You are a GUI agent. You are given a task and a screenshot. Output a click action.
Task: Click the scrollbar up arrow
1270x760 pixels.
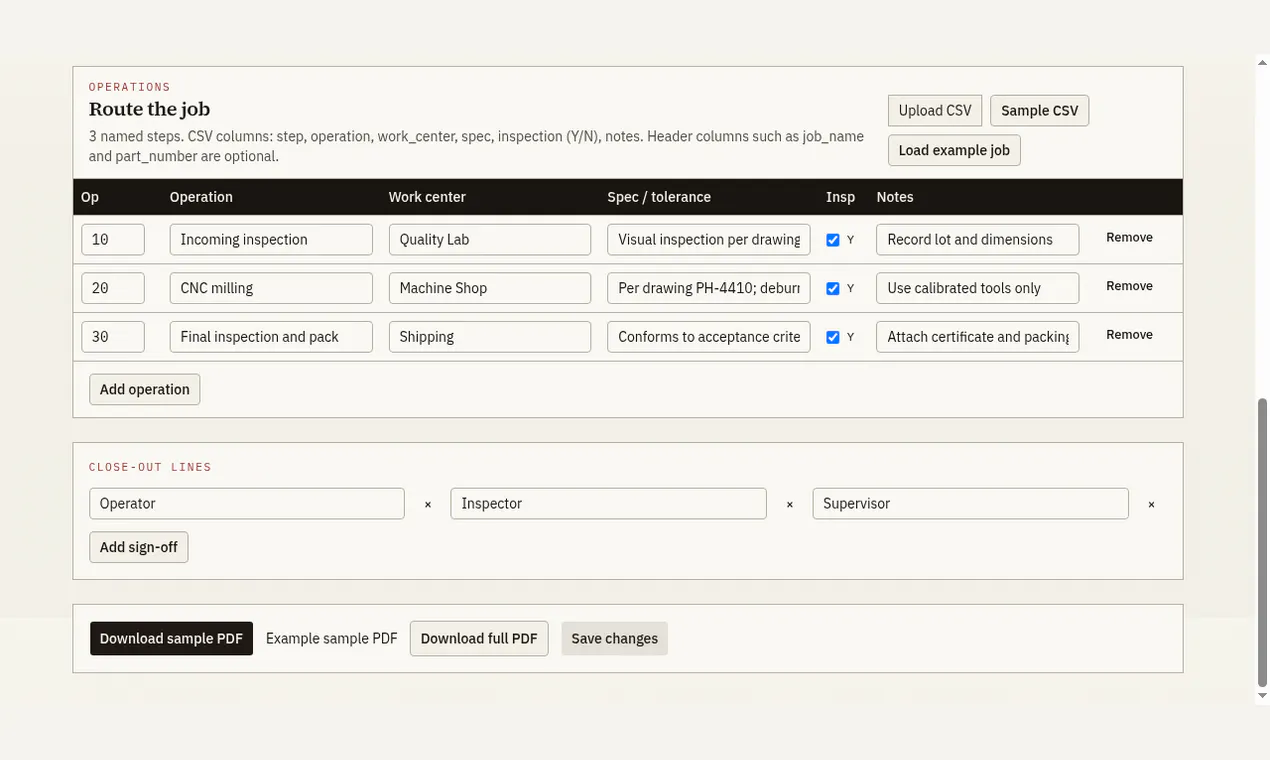click(x=1262, y=62)
